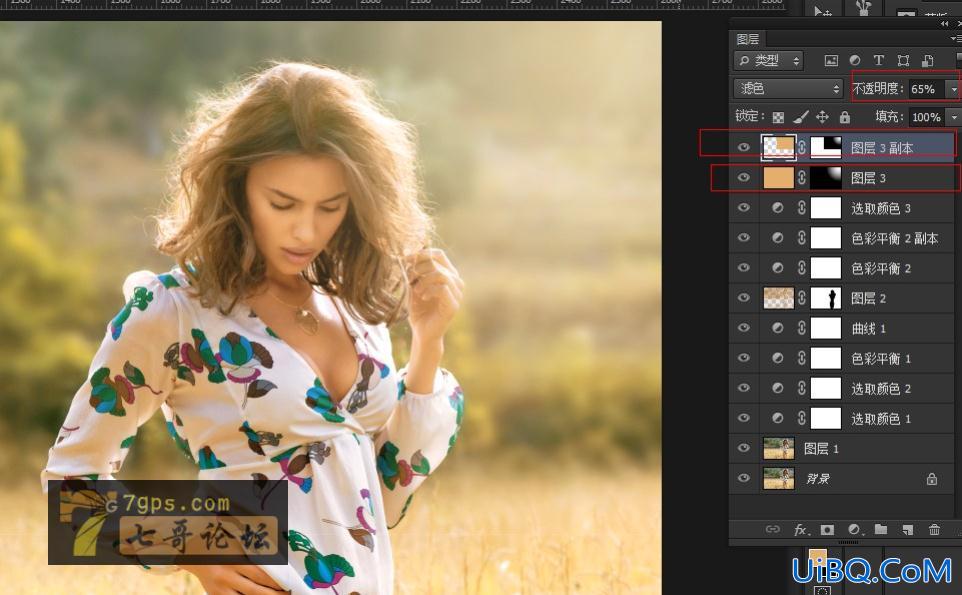Image resolution: width=962 pixels, height=595 pixels.
Task: Open the 类型 layer filter dropdown
Action: [768, 60]
